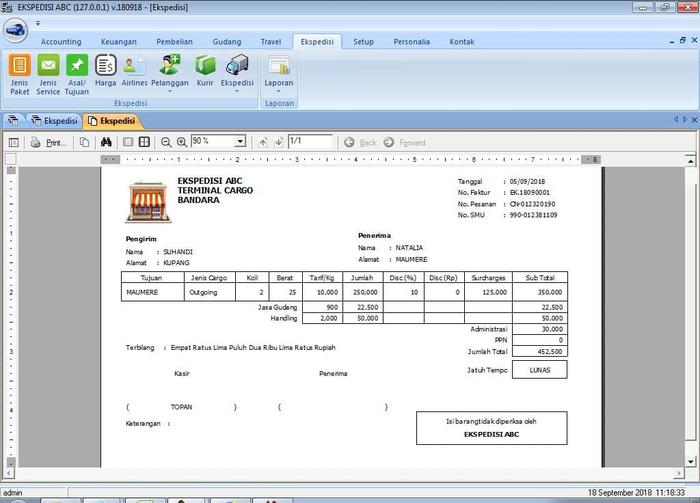Screen dimensions: 700x503
Task: Click the Airlines icon
Action: [134, 72]
